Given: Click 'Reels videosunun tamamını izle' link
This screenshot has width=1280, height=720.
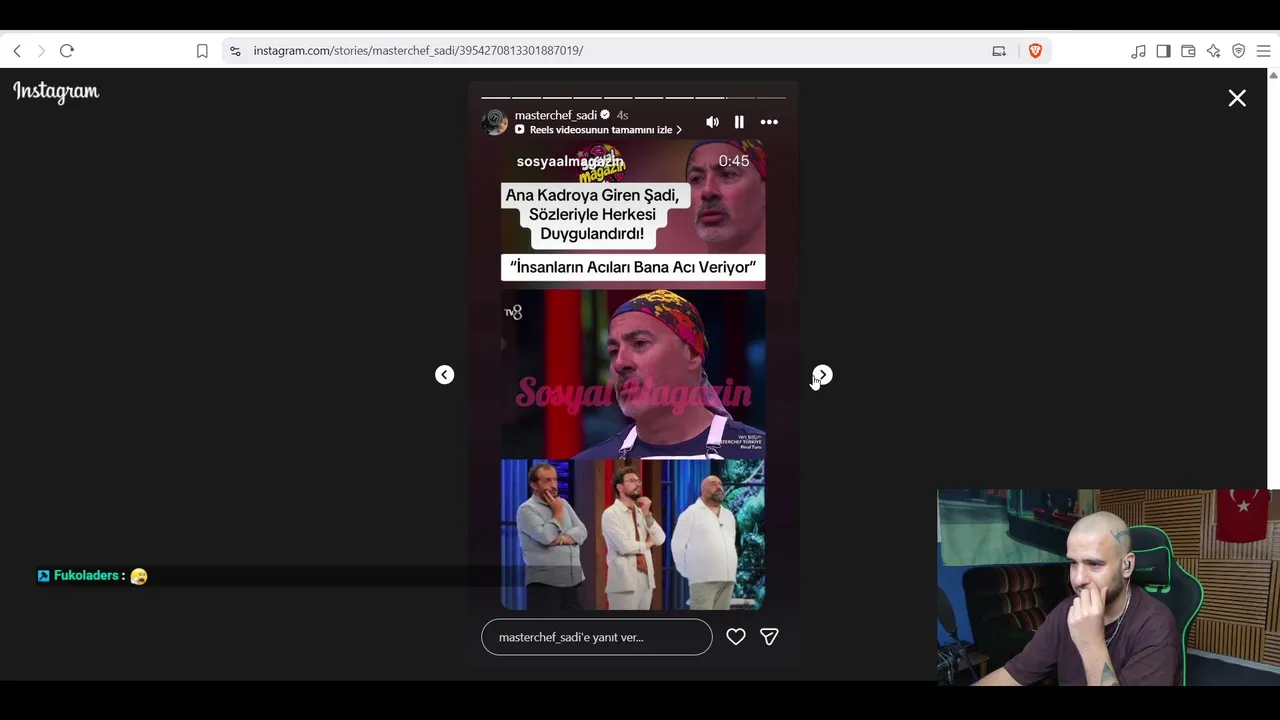Looking at the screenshot, I should 598,130.
